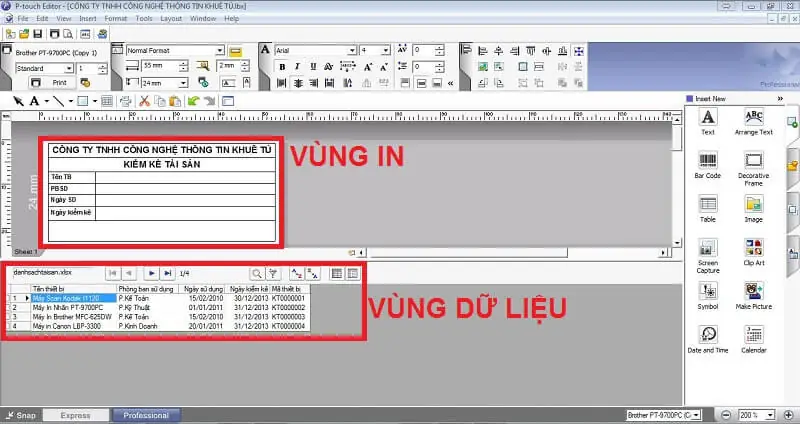Viewport: 800px width, 424px height.
Task: Switch database to list view
Action: coord(337,274)
